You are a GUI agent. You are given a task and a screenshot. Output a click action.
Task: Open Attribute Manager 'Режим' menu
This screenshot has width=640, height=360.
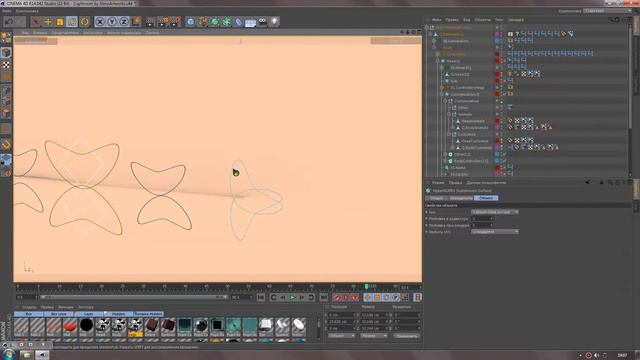point(438,183)
